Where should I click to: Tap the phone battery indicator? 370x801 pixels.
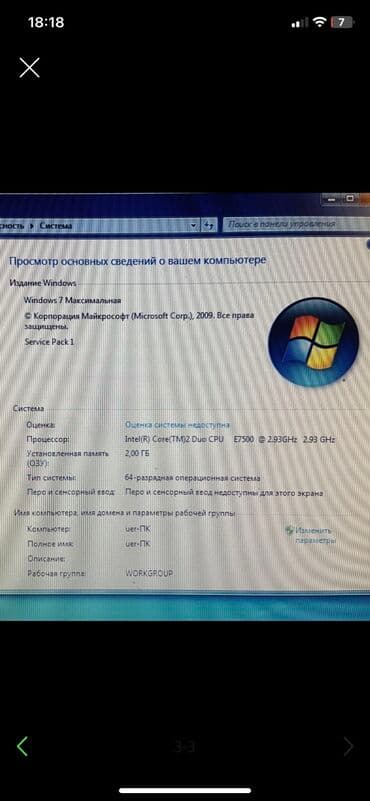(x=342, y=22)
